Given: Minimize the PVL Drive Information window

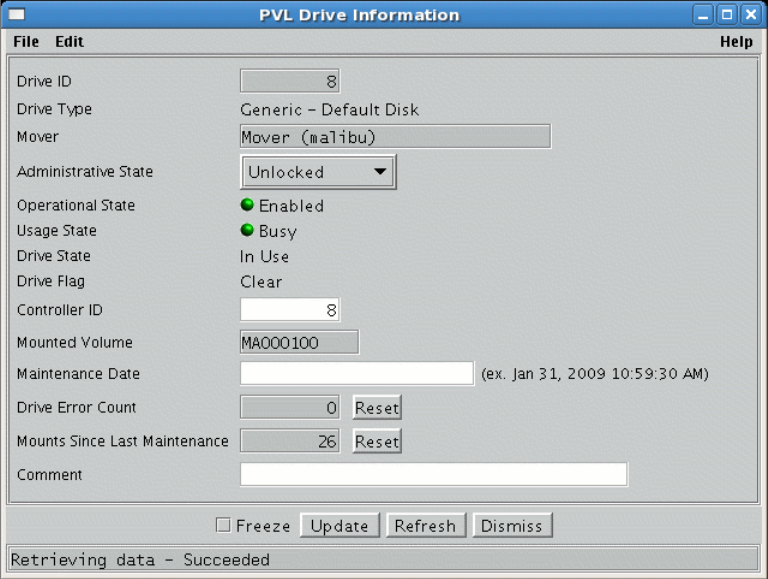Looking at the screenshot, I should tap(704, 15).
